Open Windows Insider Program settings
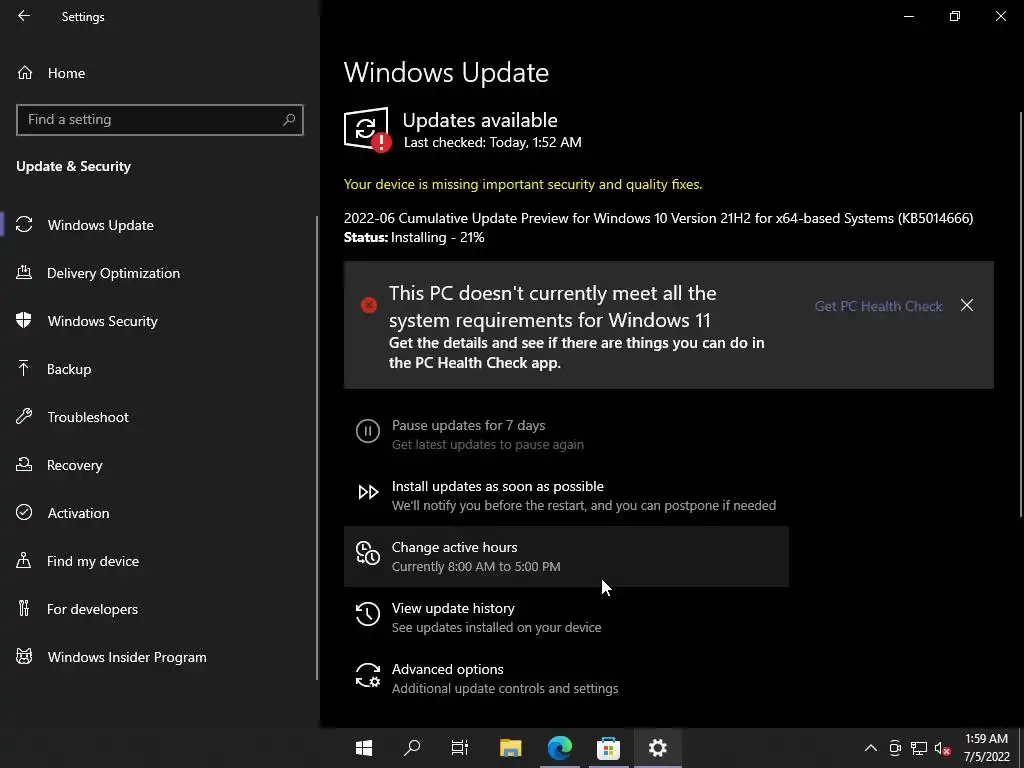The image size is (1024, 768). coord(159,657)
